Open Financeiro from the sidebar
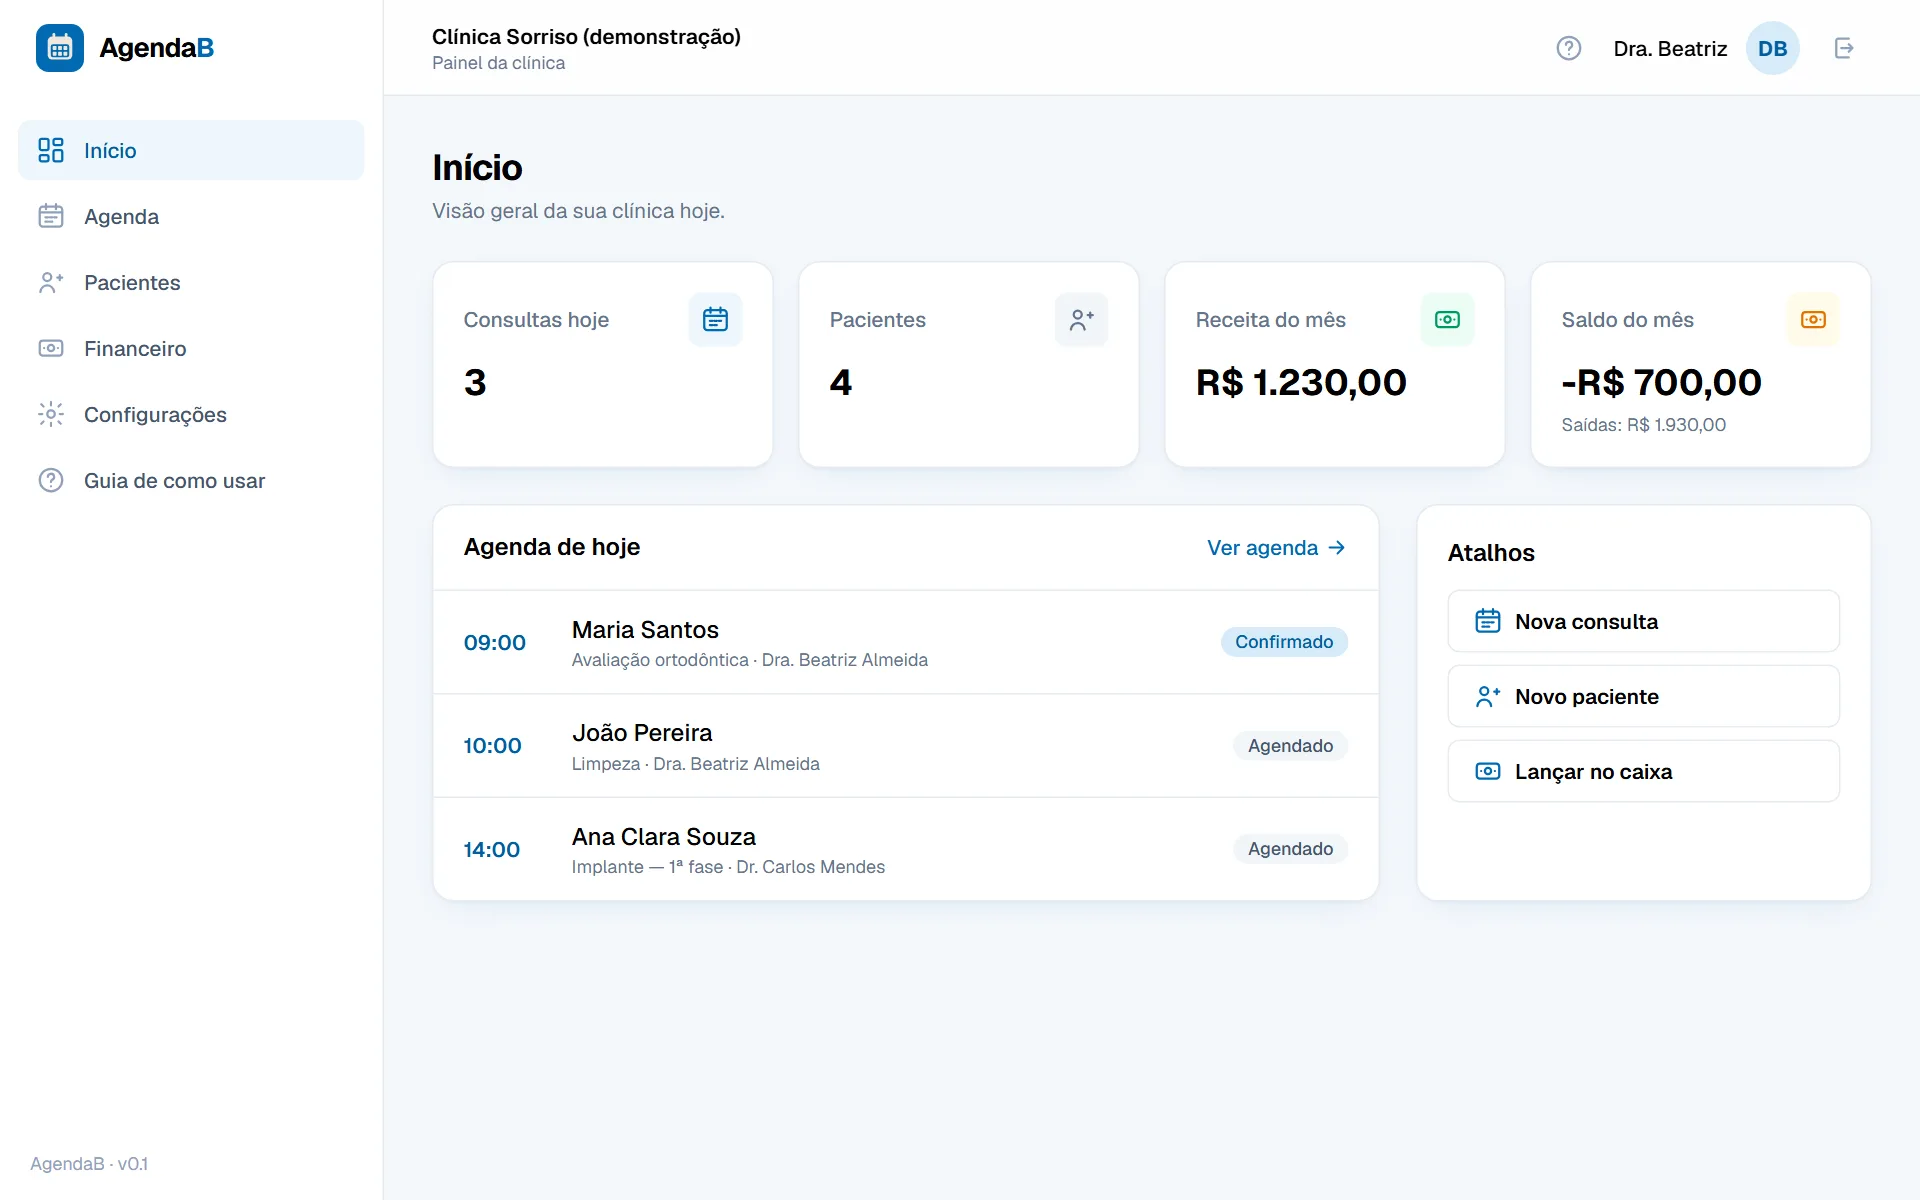Viewport: 1920px width, 1200px height. pos(191,348)
